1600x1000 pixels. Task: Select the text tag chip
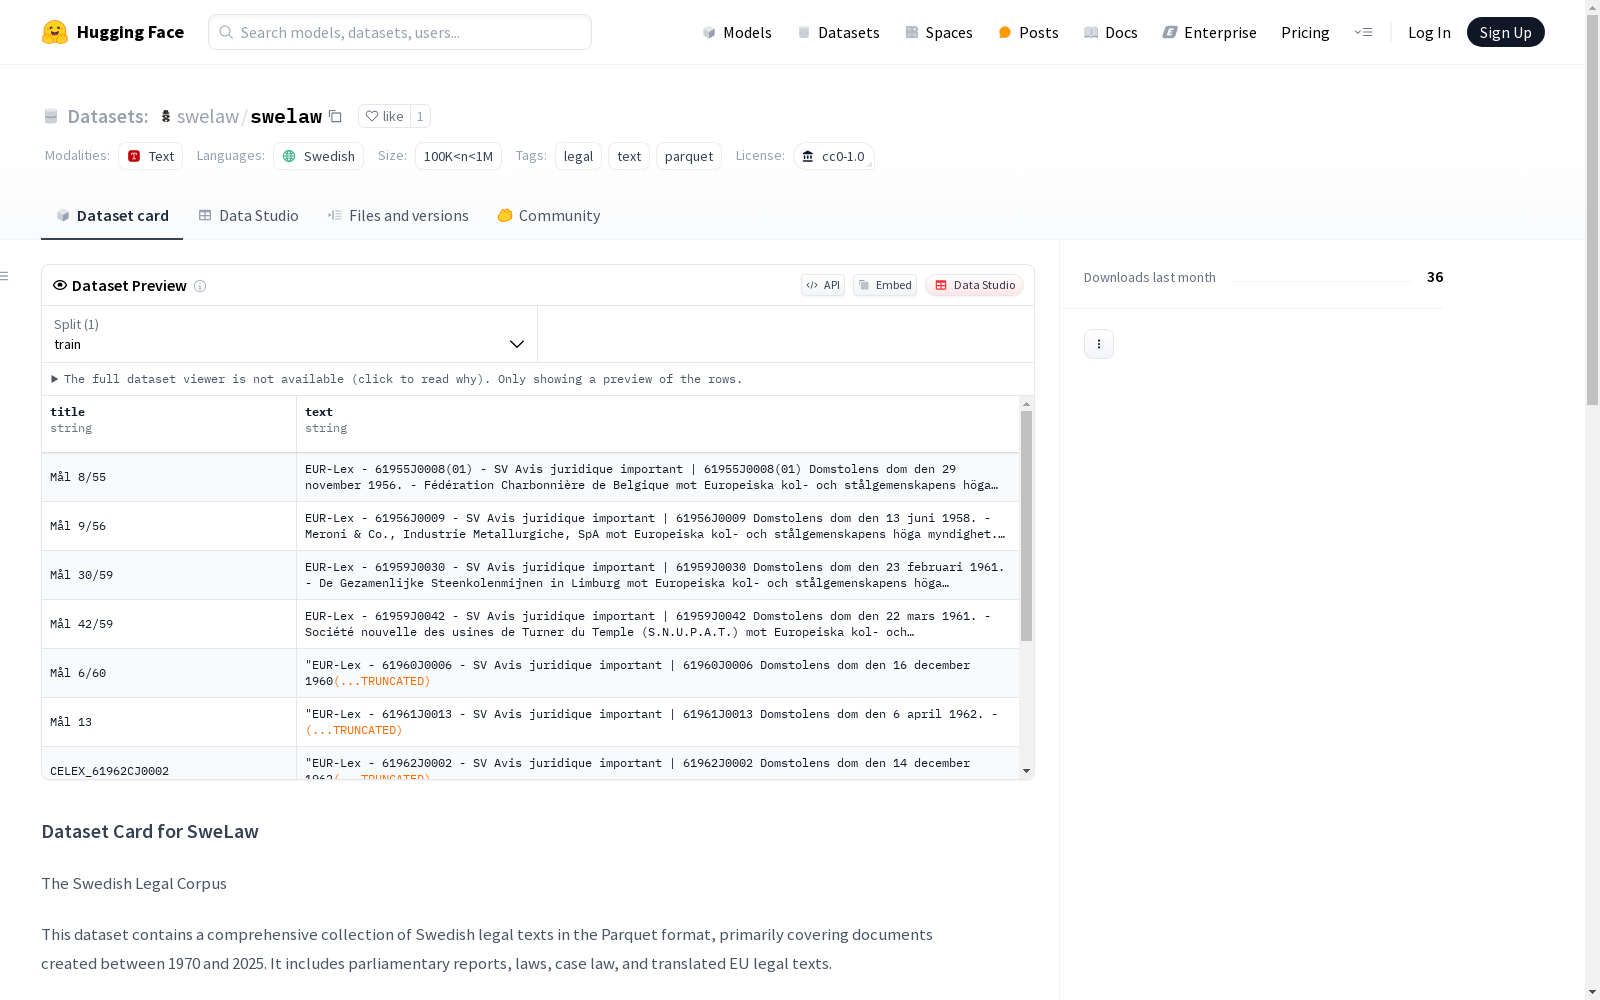point(629,156)
